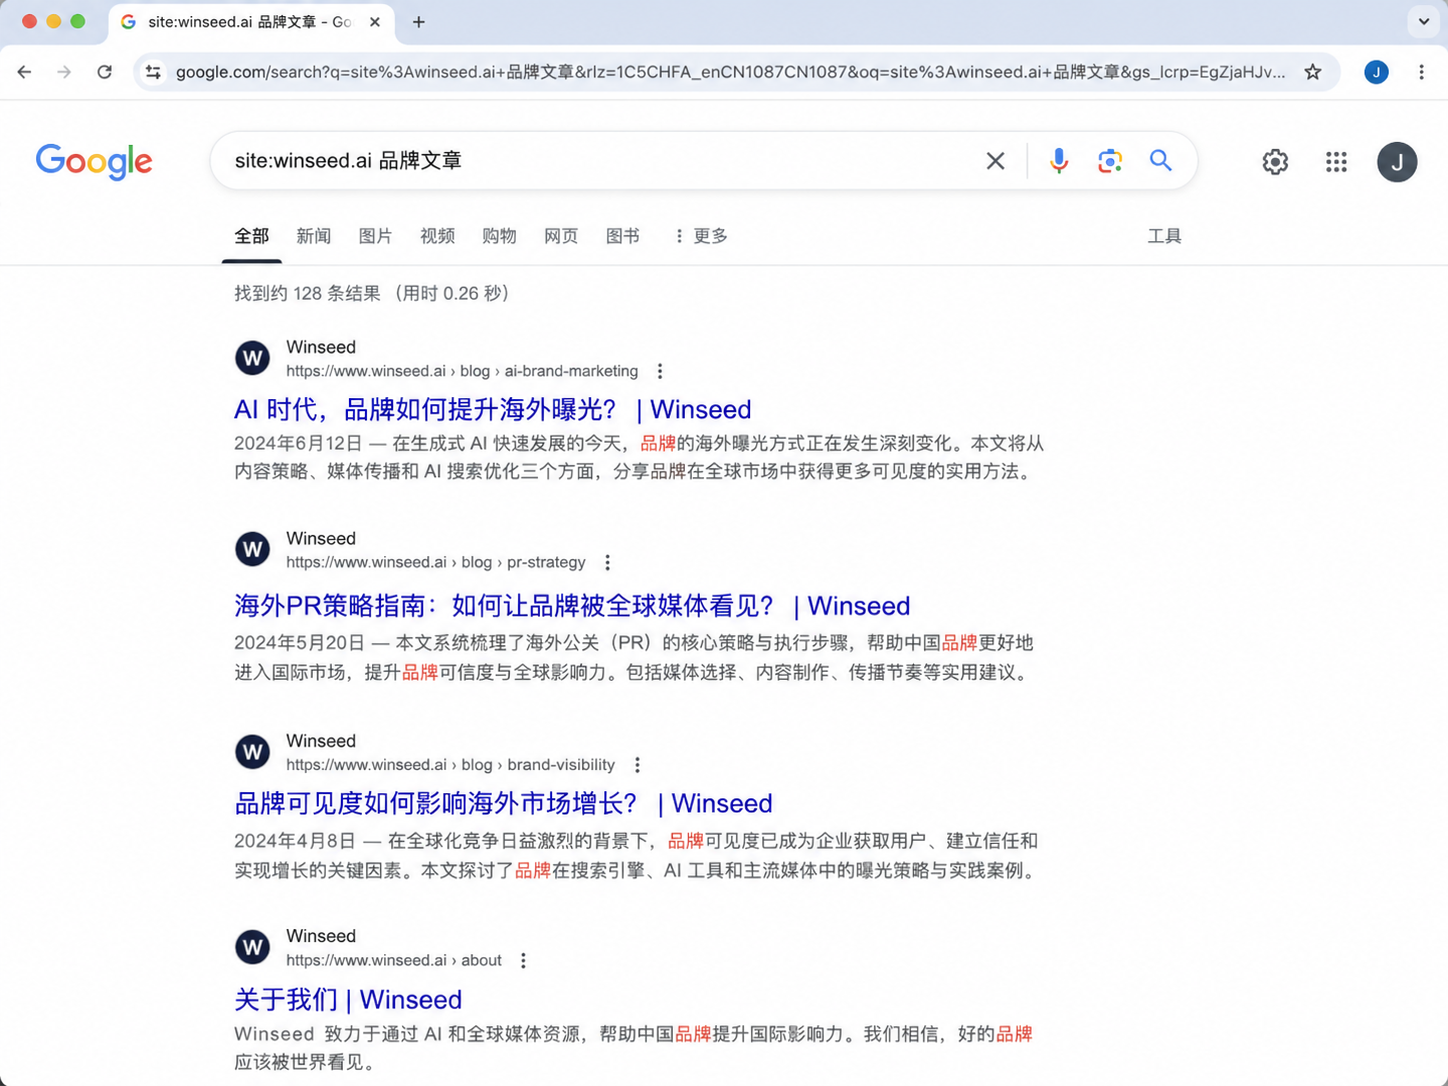
Task: Switch to the 购物 tab
Action: pyautogui.click(x=499, y=236)
